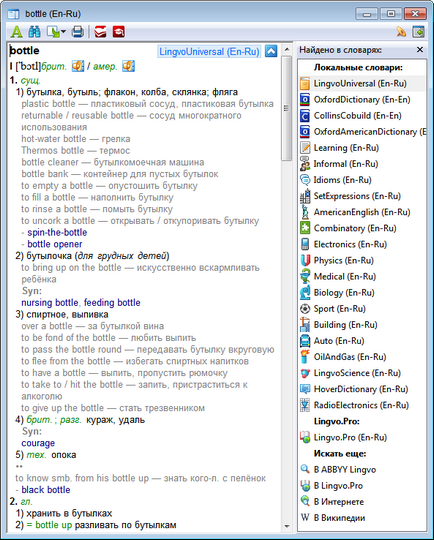Play the British pronunciation sound
Screen dimensions: 434x540
pos(78,66)
